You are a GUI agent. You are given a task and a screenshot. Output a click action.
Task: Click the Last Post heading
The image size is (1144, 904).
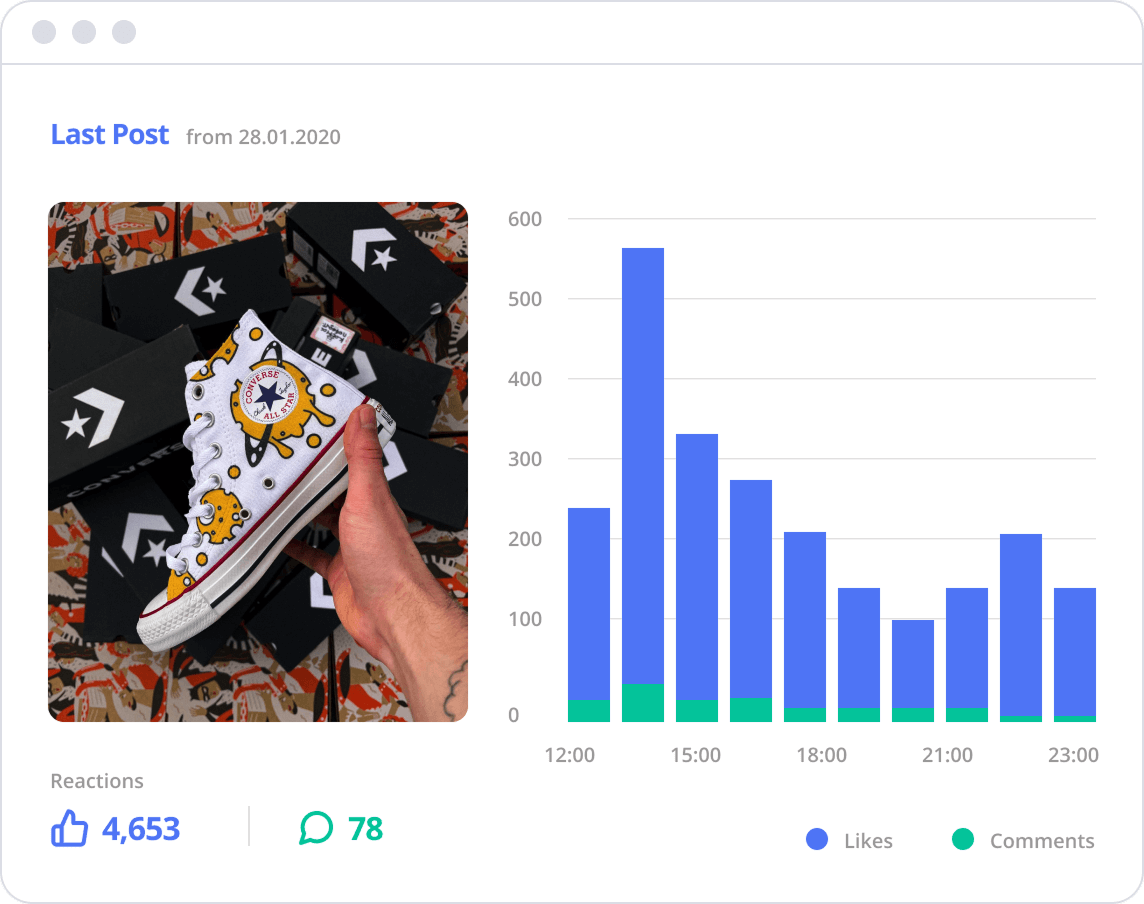point(110,135)
